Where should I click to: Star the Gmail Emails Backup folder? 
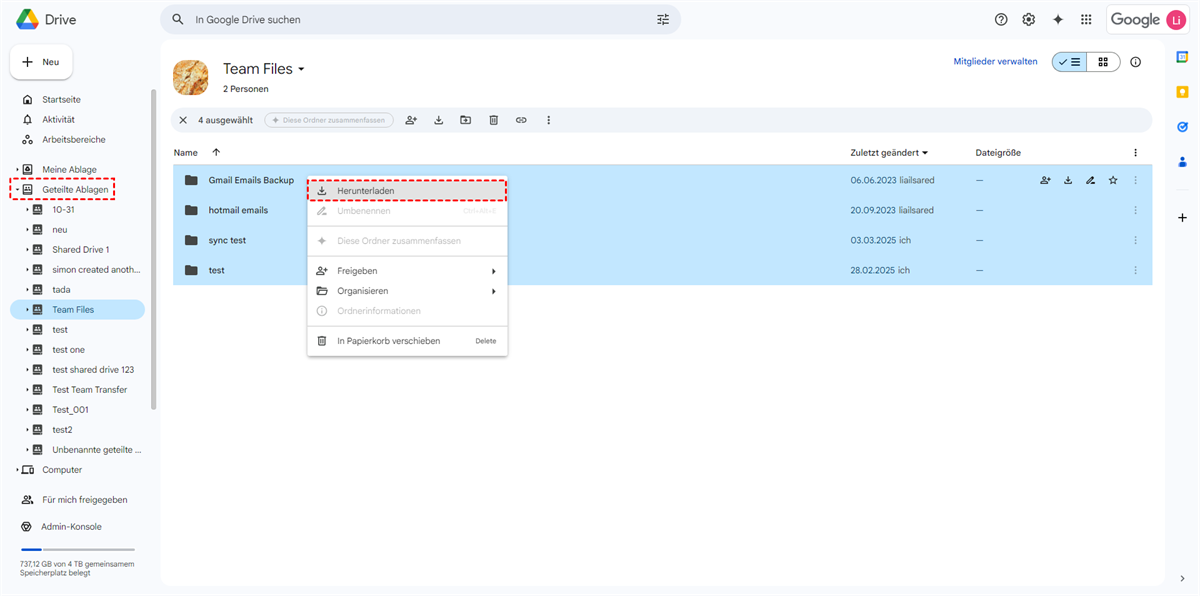click(1113, 180)
